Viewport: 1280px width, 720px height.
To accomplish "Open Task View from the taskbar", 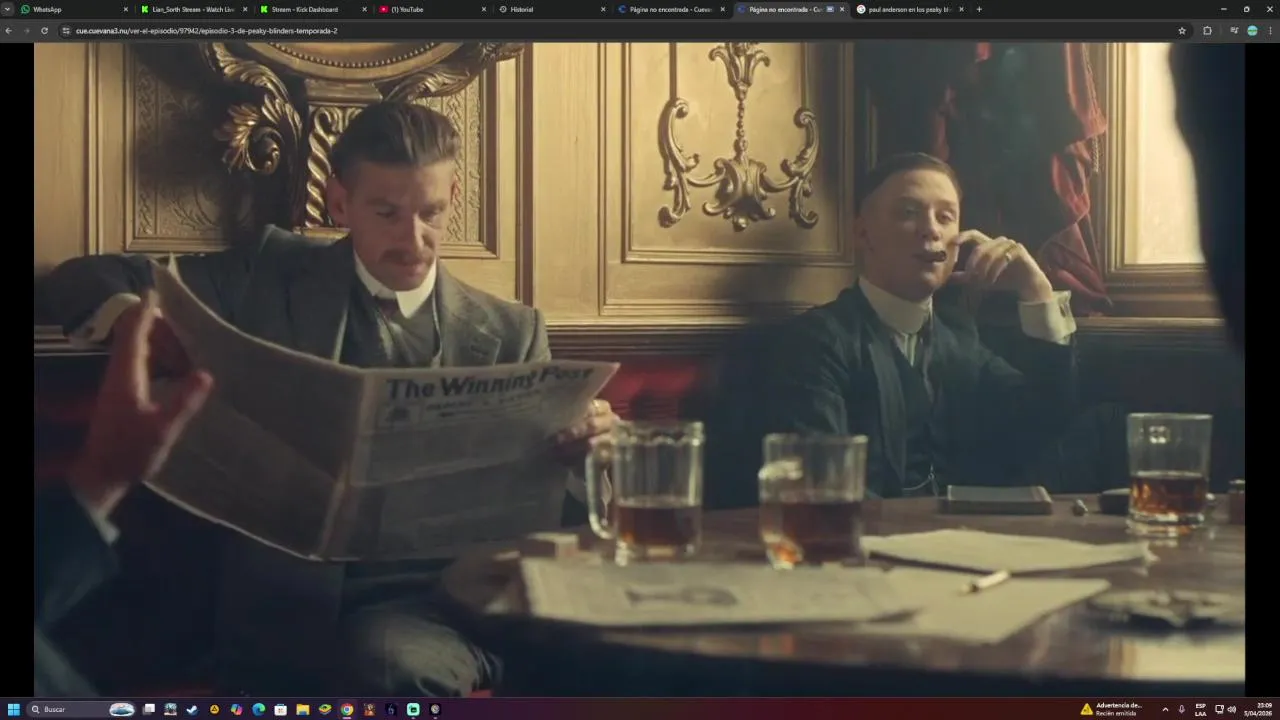I will (x=149, y=709).
